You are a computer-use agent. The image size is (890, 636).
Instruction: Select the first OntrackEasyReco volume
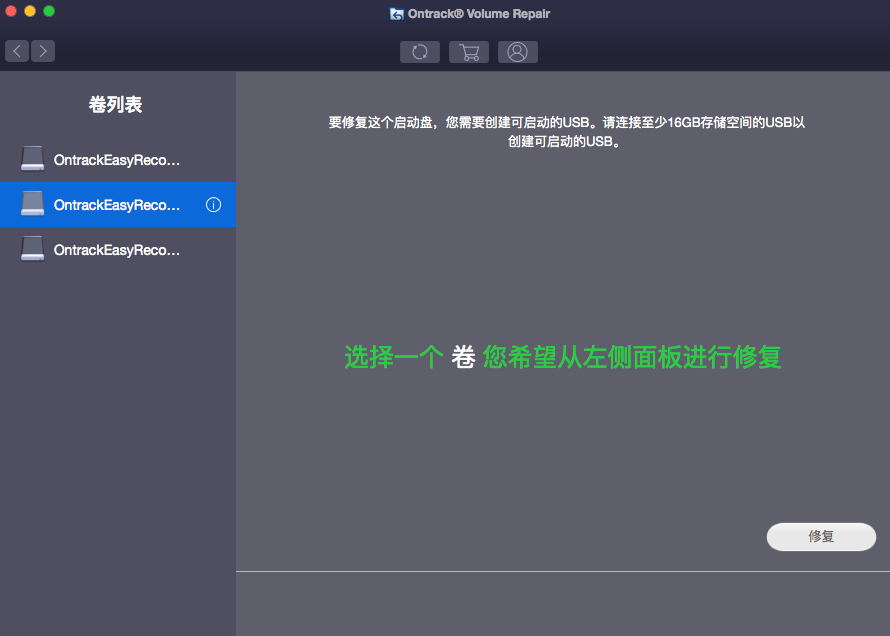point(118,159)
